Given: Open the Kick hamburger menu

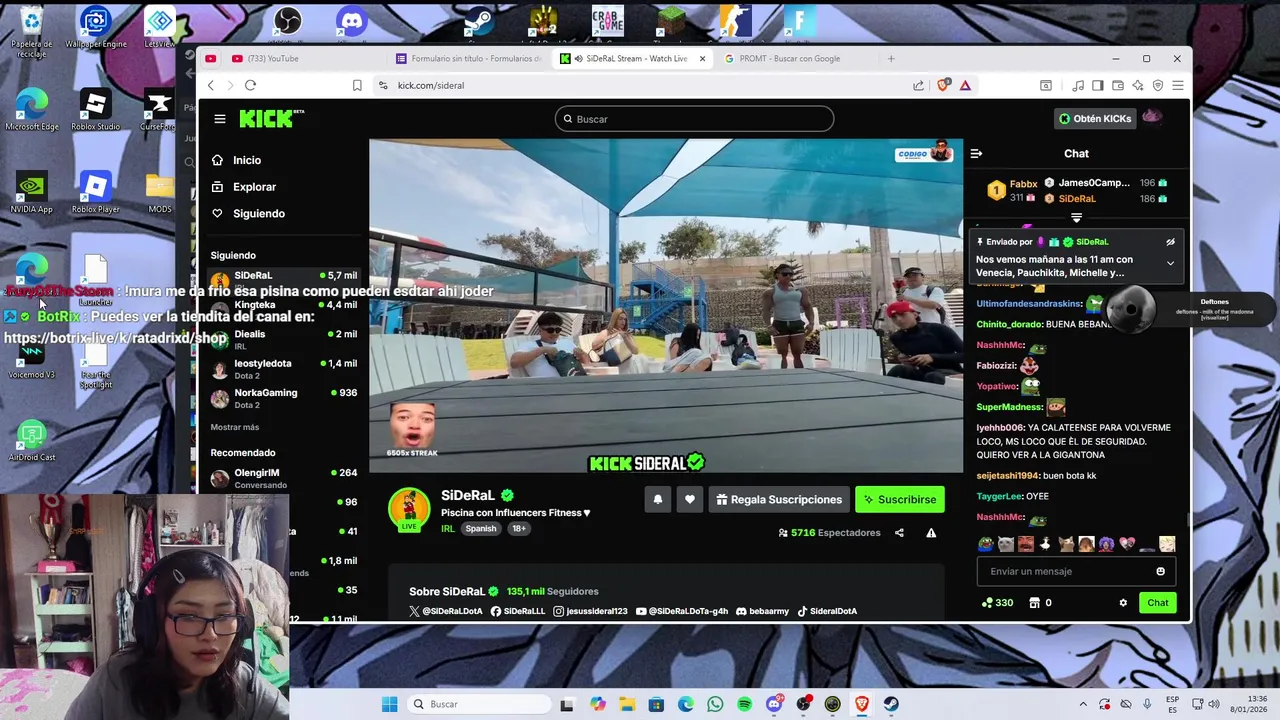Looking at the screenshot, I should (220, 119).
